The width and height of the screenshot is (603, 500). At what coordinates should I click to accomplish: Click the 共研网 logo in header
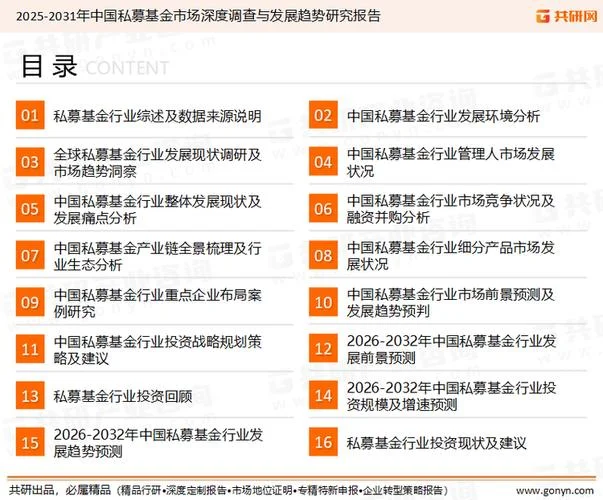[566, 16]
